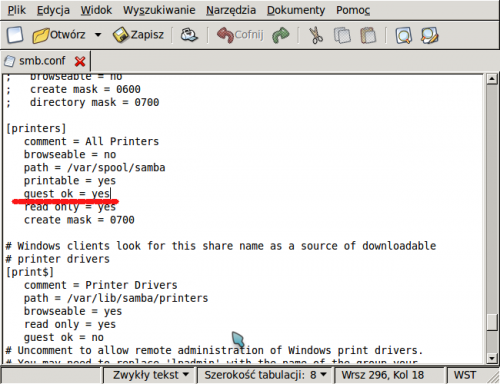The height and width of the screenshot is (384, 500).
Task: Open the Wyszukiwanie menu
Action: coord(159,10)
